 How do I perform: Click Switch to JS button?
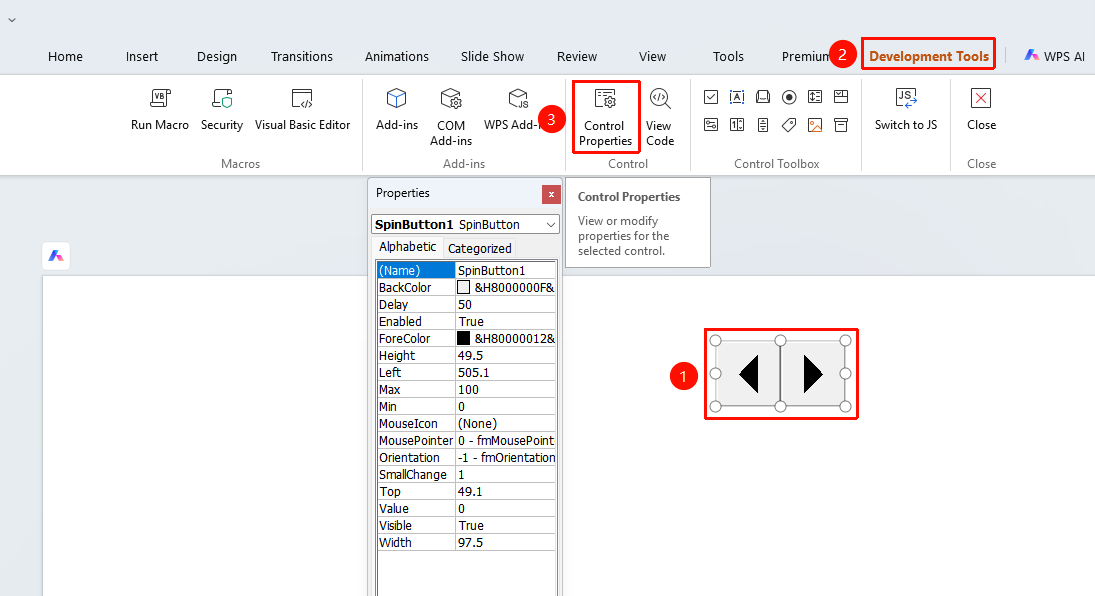tap(906, 110)
